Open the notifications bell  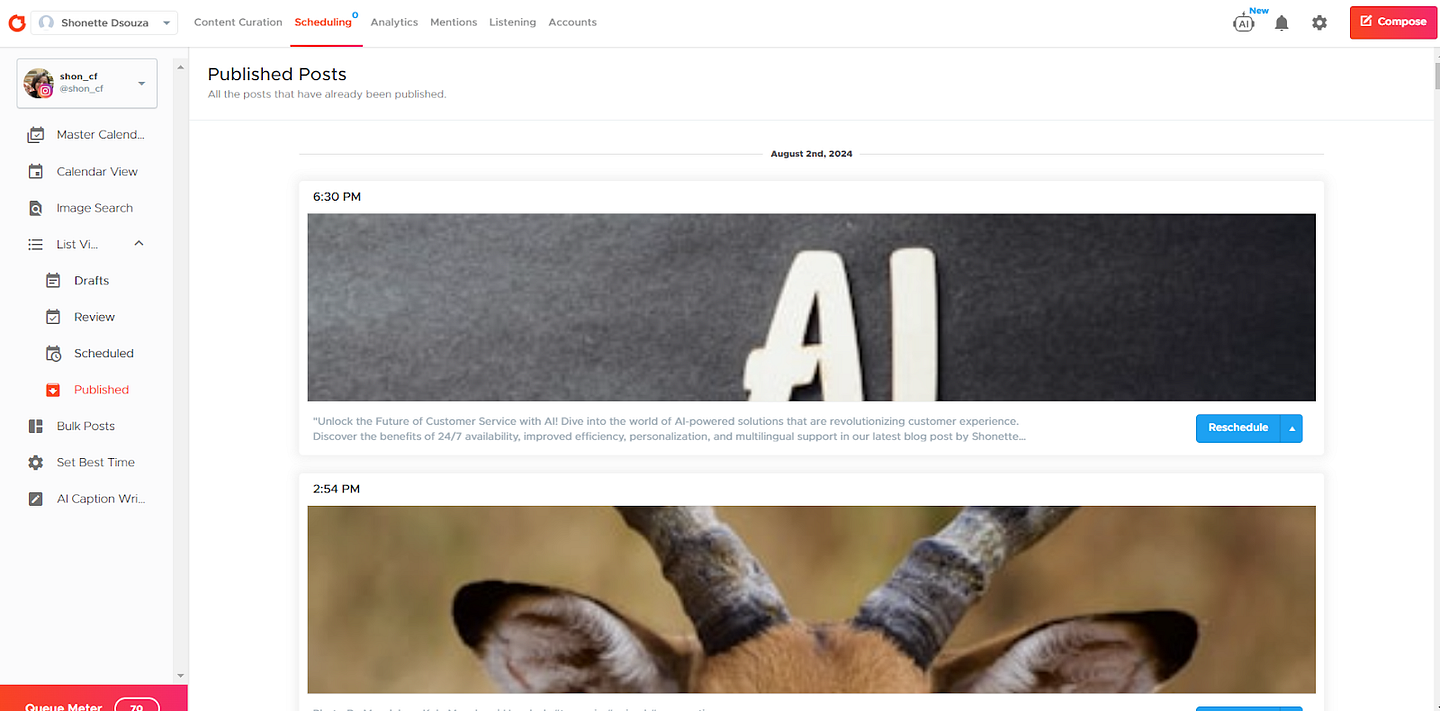1281,23
